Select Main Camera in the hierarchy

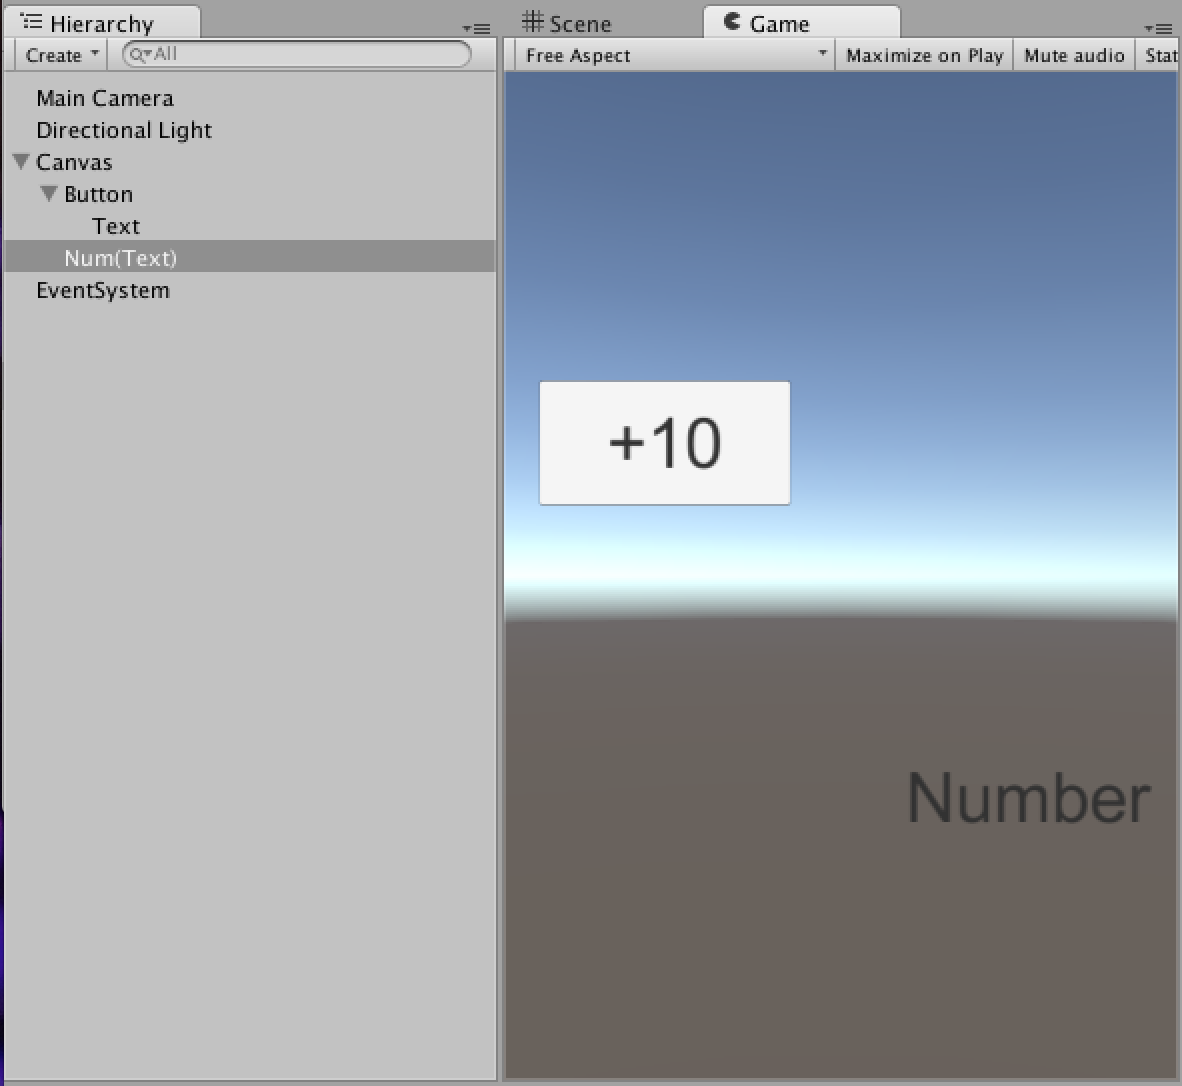click(x=105, y=98)
